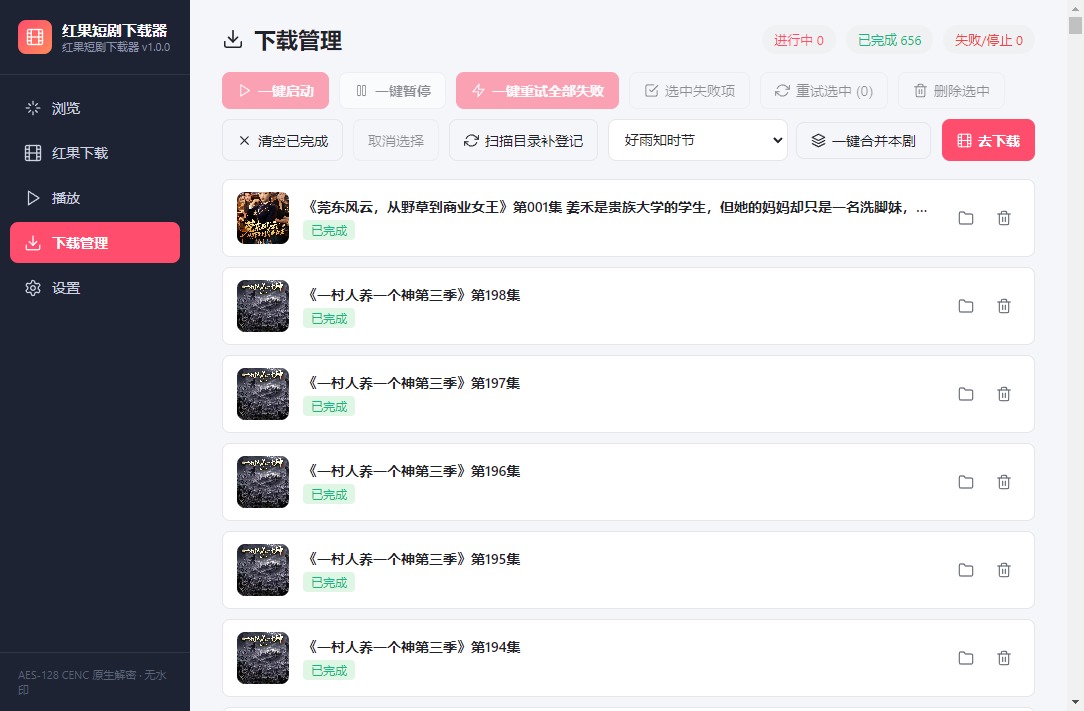Delete the 第197集 download
1084x711 pixels.
pyautogui.click(x=1004, y=394)
